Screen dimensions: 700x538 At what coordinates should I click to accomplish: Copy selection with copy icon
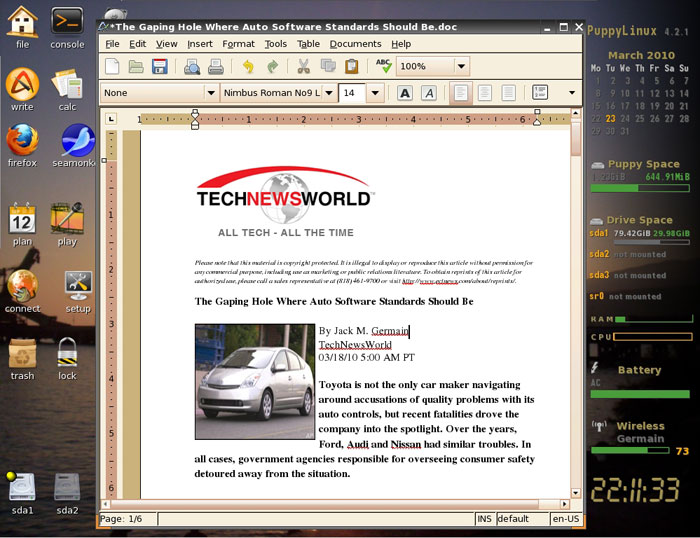point(328,66)
